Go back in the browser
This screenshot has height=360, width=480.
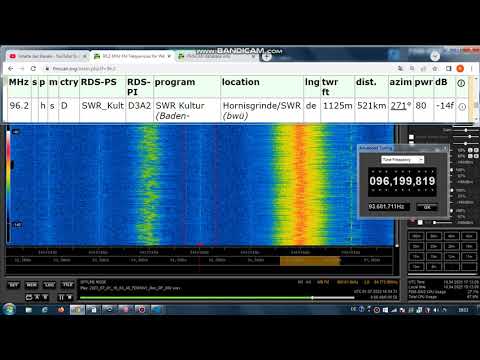coord(11,69)
